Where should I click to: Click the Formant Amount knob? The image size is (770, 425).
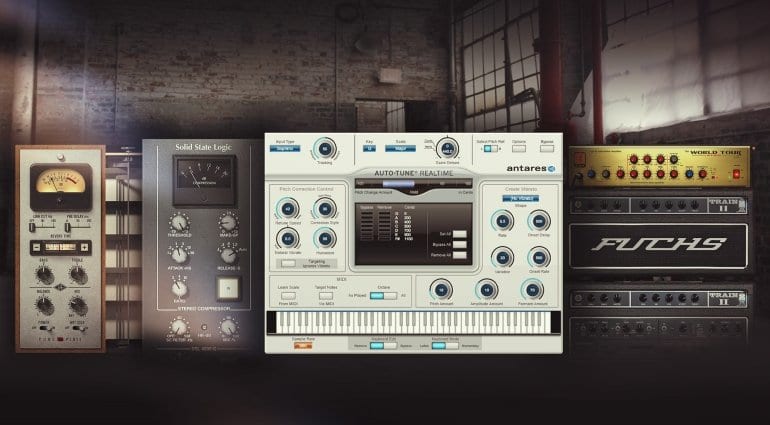pos(532,290)
